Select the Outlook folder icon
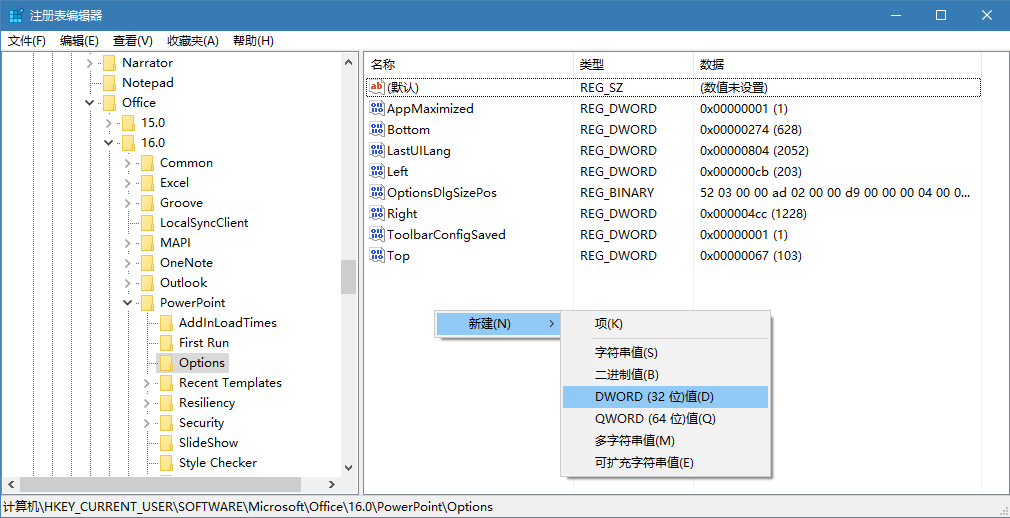 148,282
